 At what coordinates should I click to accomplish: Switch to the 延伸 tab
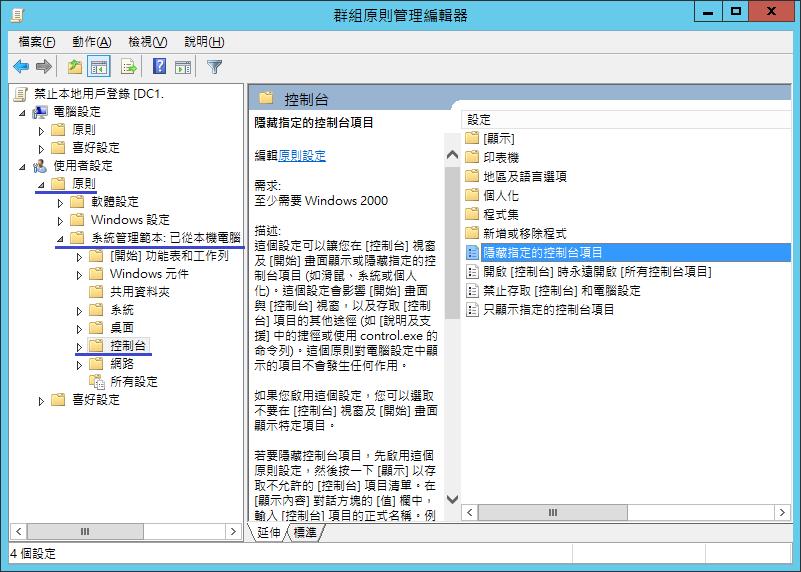coord(269,532)
